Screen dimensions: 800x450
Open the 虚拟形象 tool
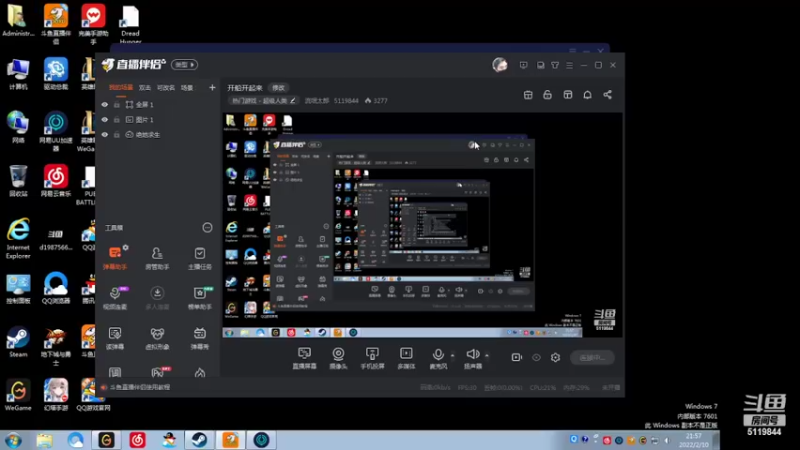point(157,337)
